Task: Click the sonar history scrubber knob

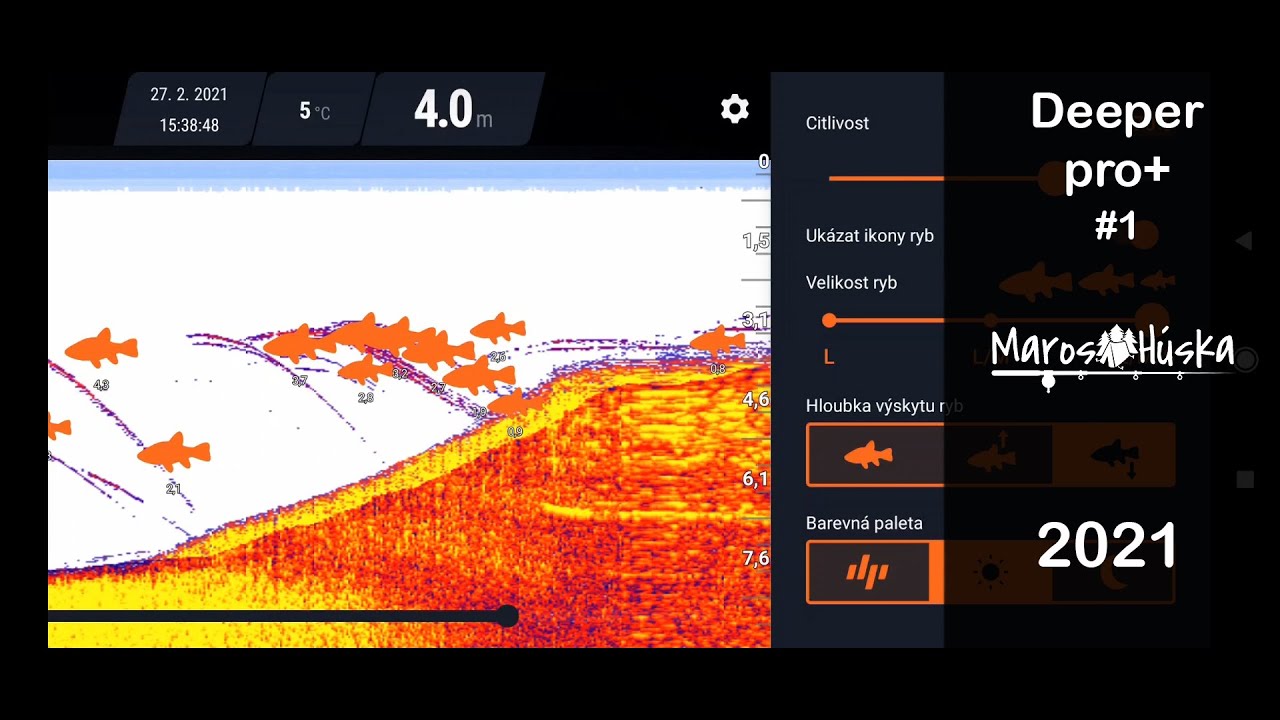Action: tap(508, 616)
